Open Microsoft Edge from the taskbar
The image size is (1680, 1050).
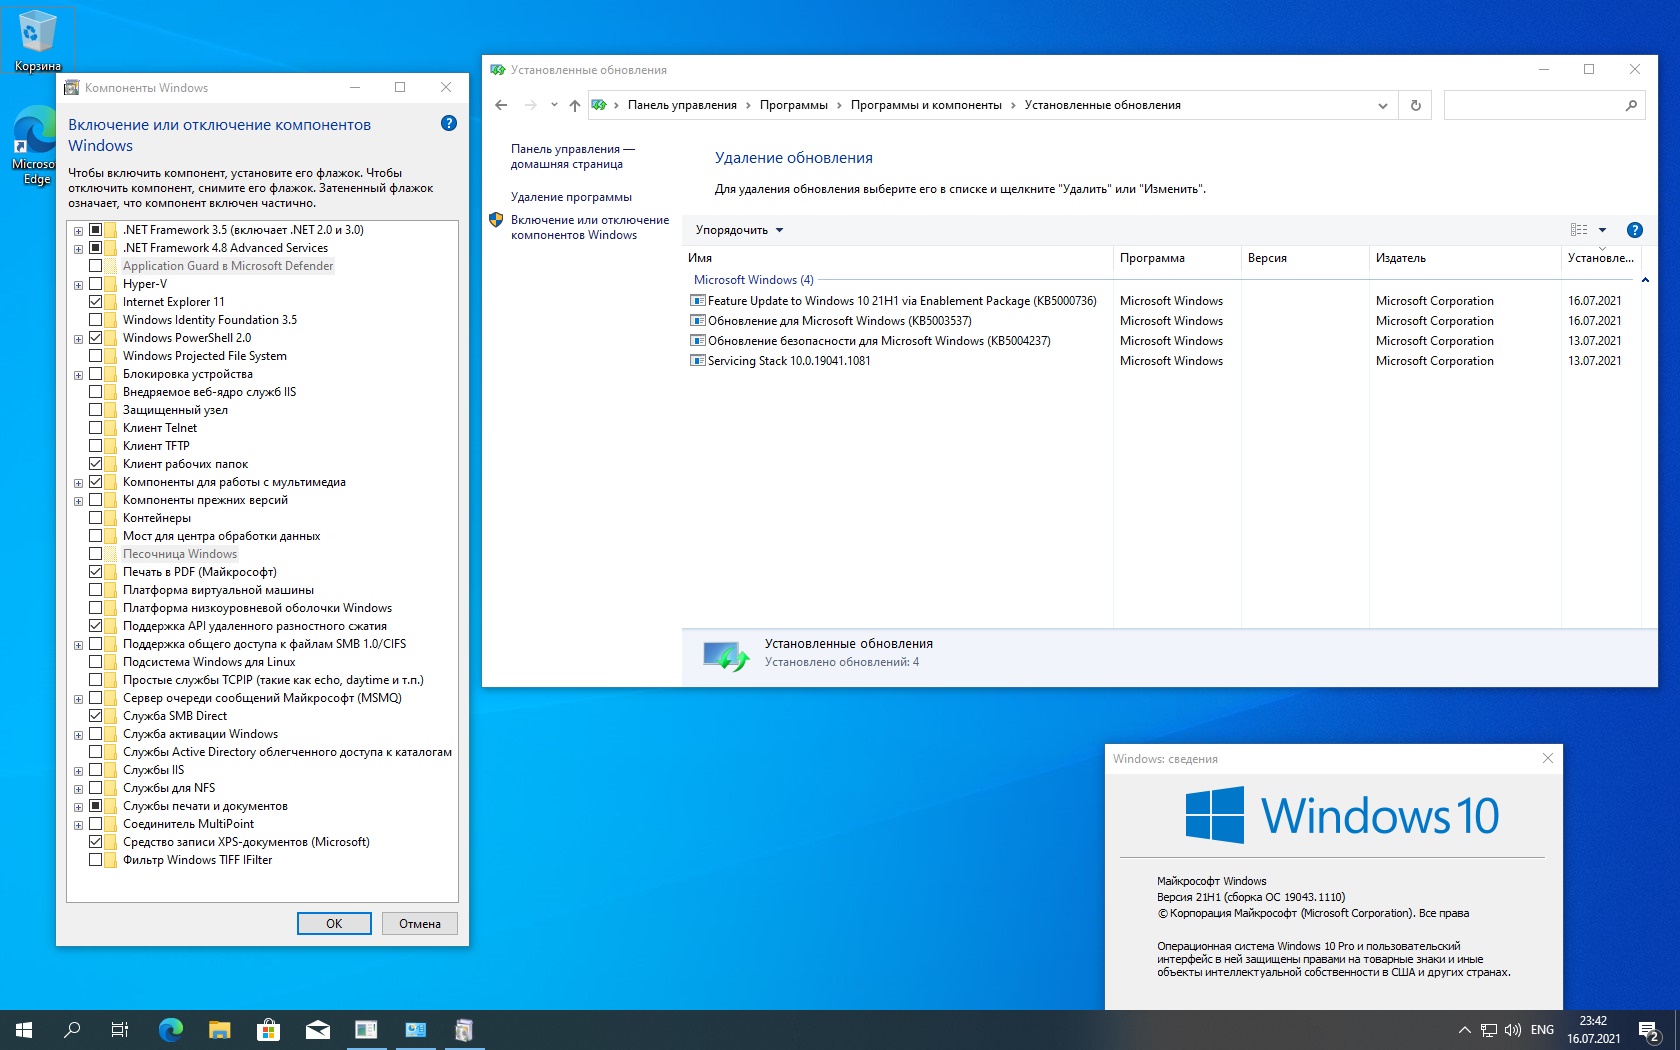[171, 1030]
